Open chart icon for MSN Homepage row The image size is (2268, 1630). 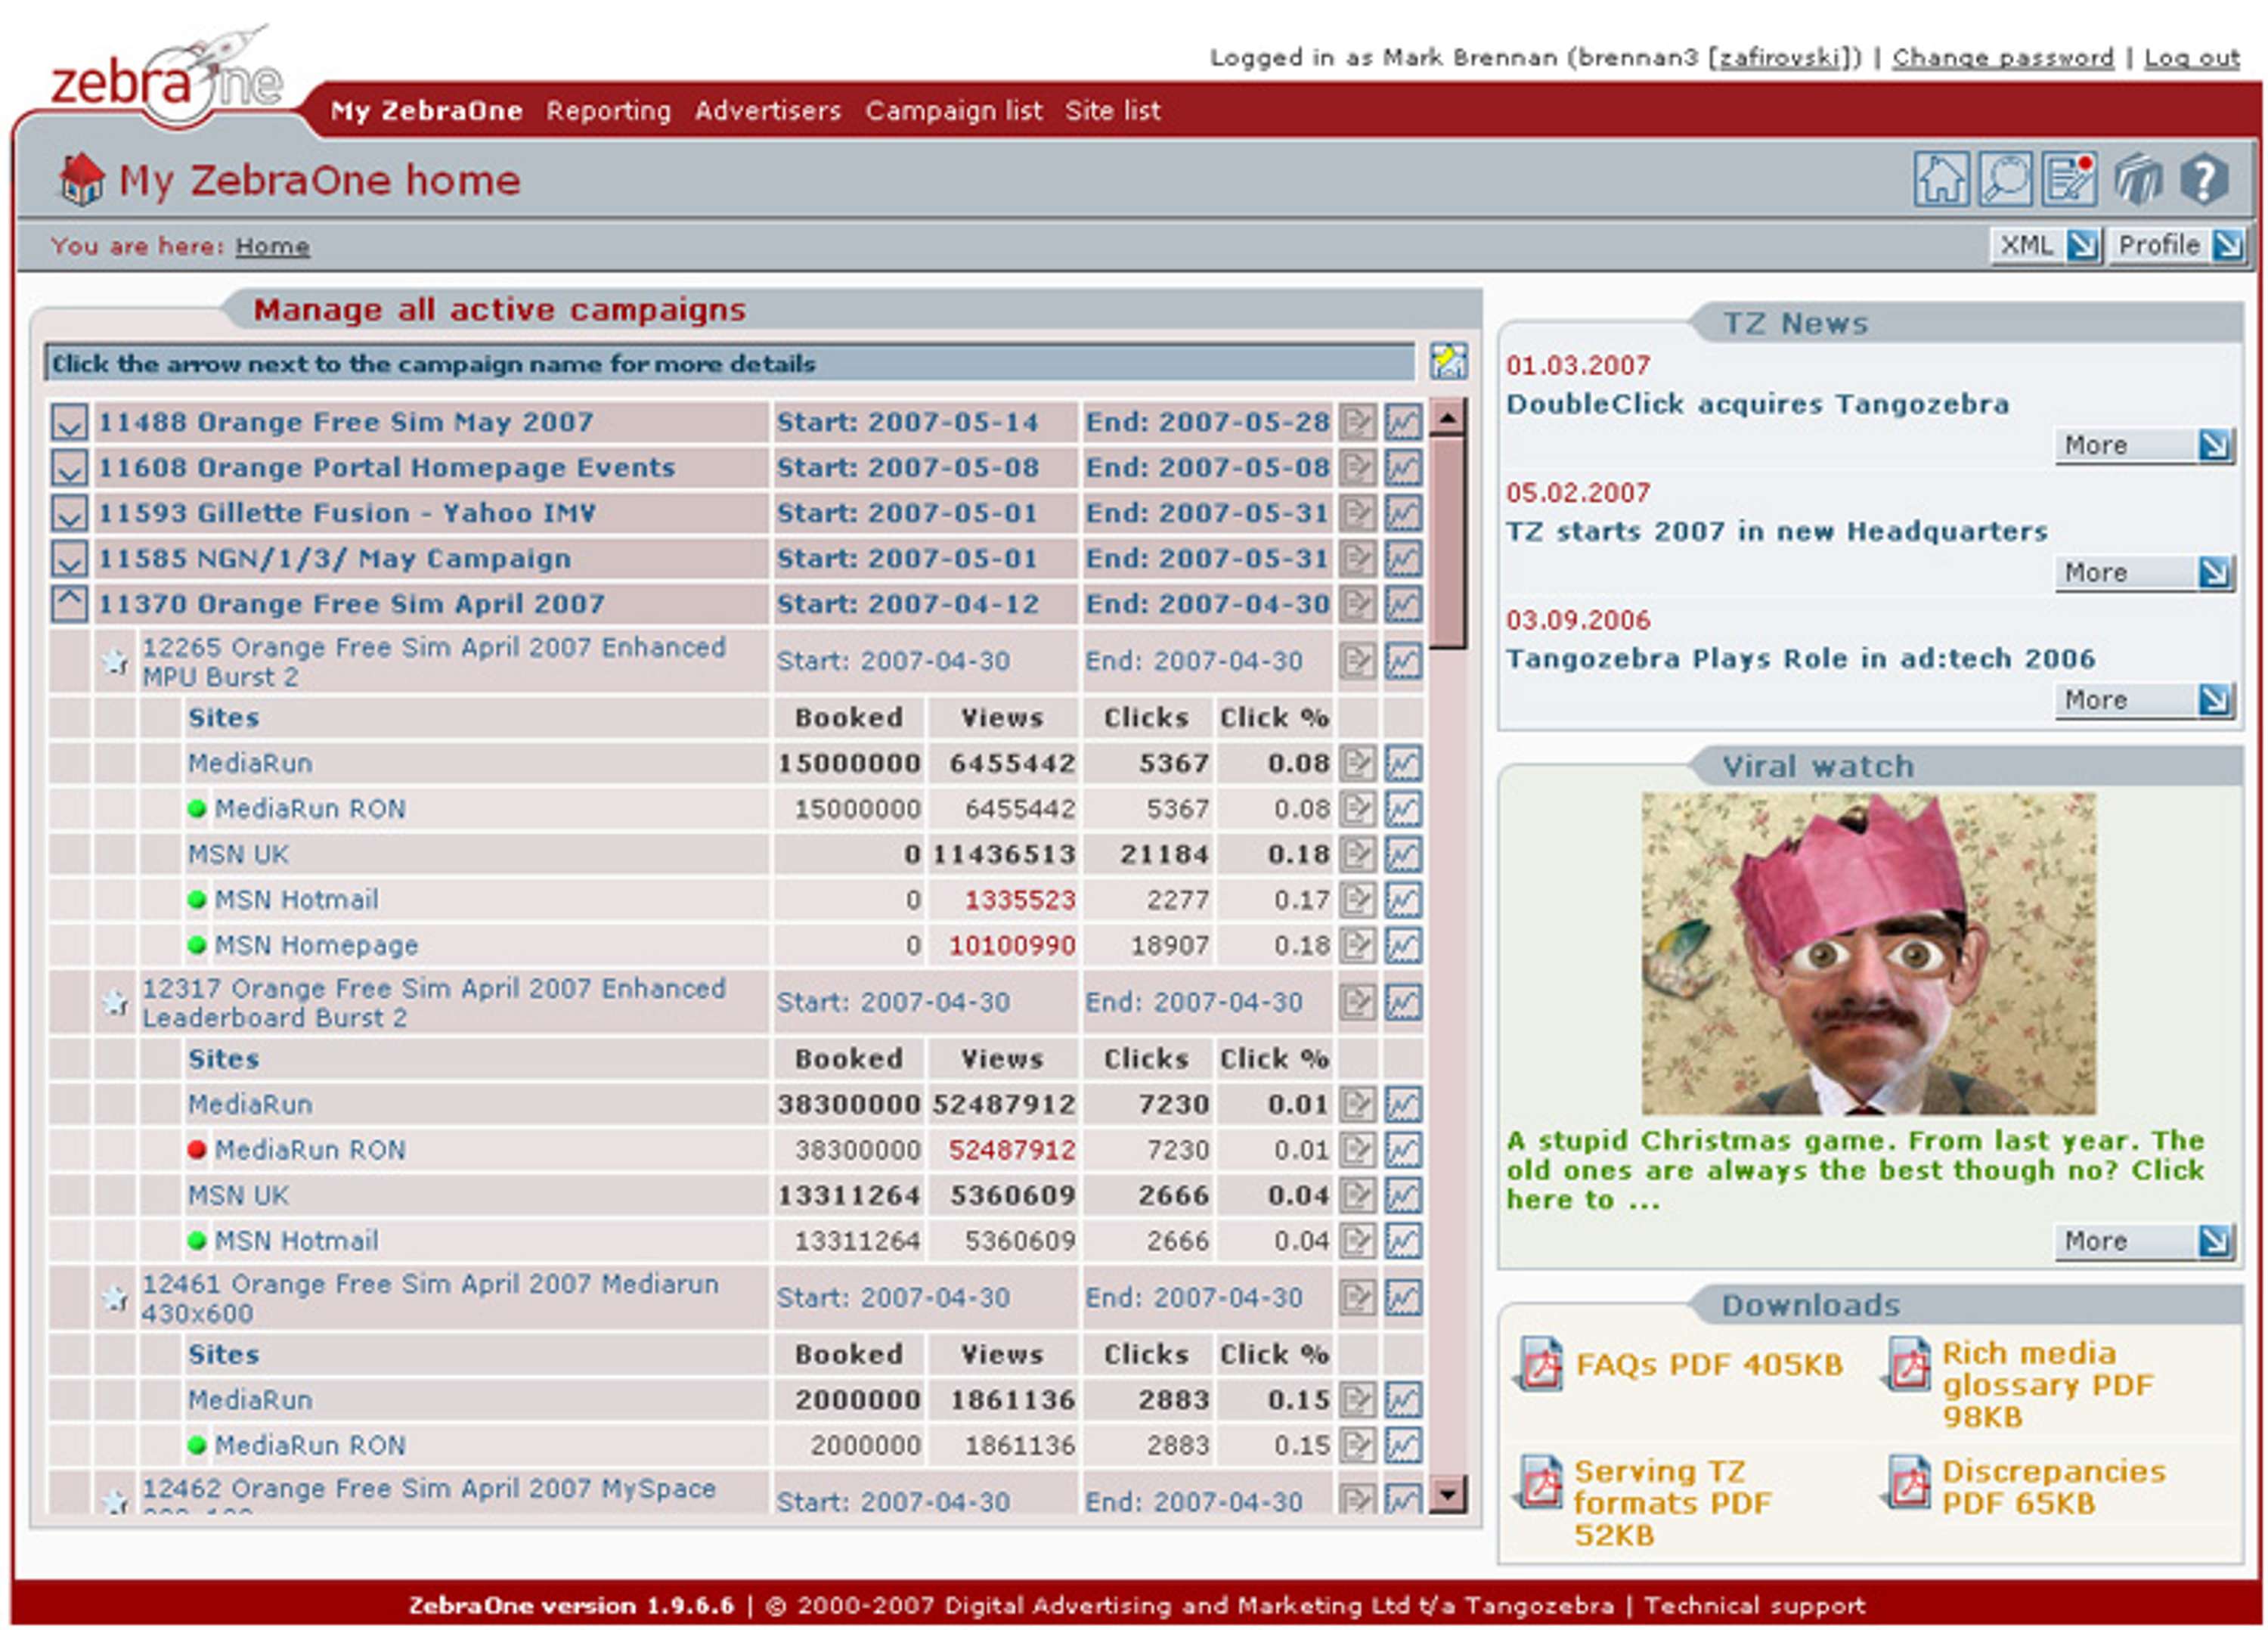1403,945
